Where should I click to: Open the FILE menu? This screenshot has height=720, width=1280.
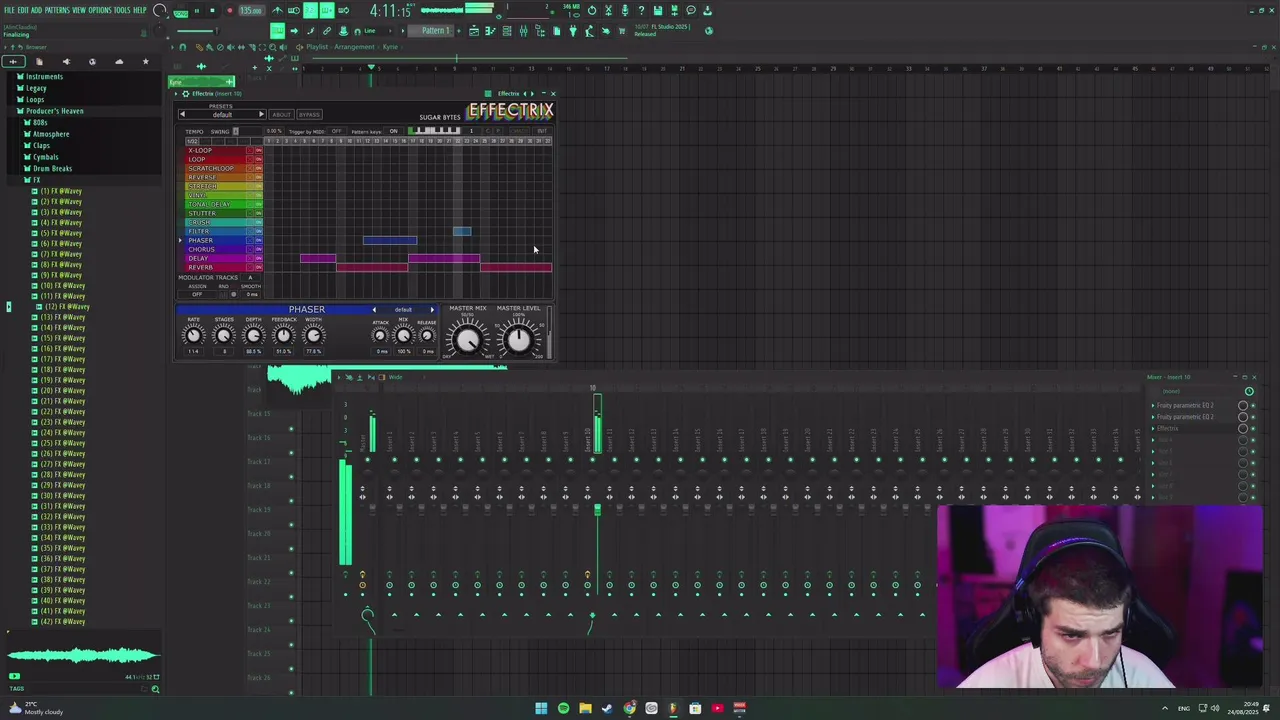click(10, 10)
